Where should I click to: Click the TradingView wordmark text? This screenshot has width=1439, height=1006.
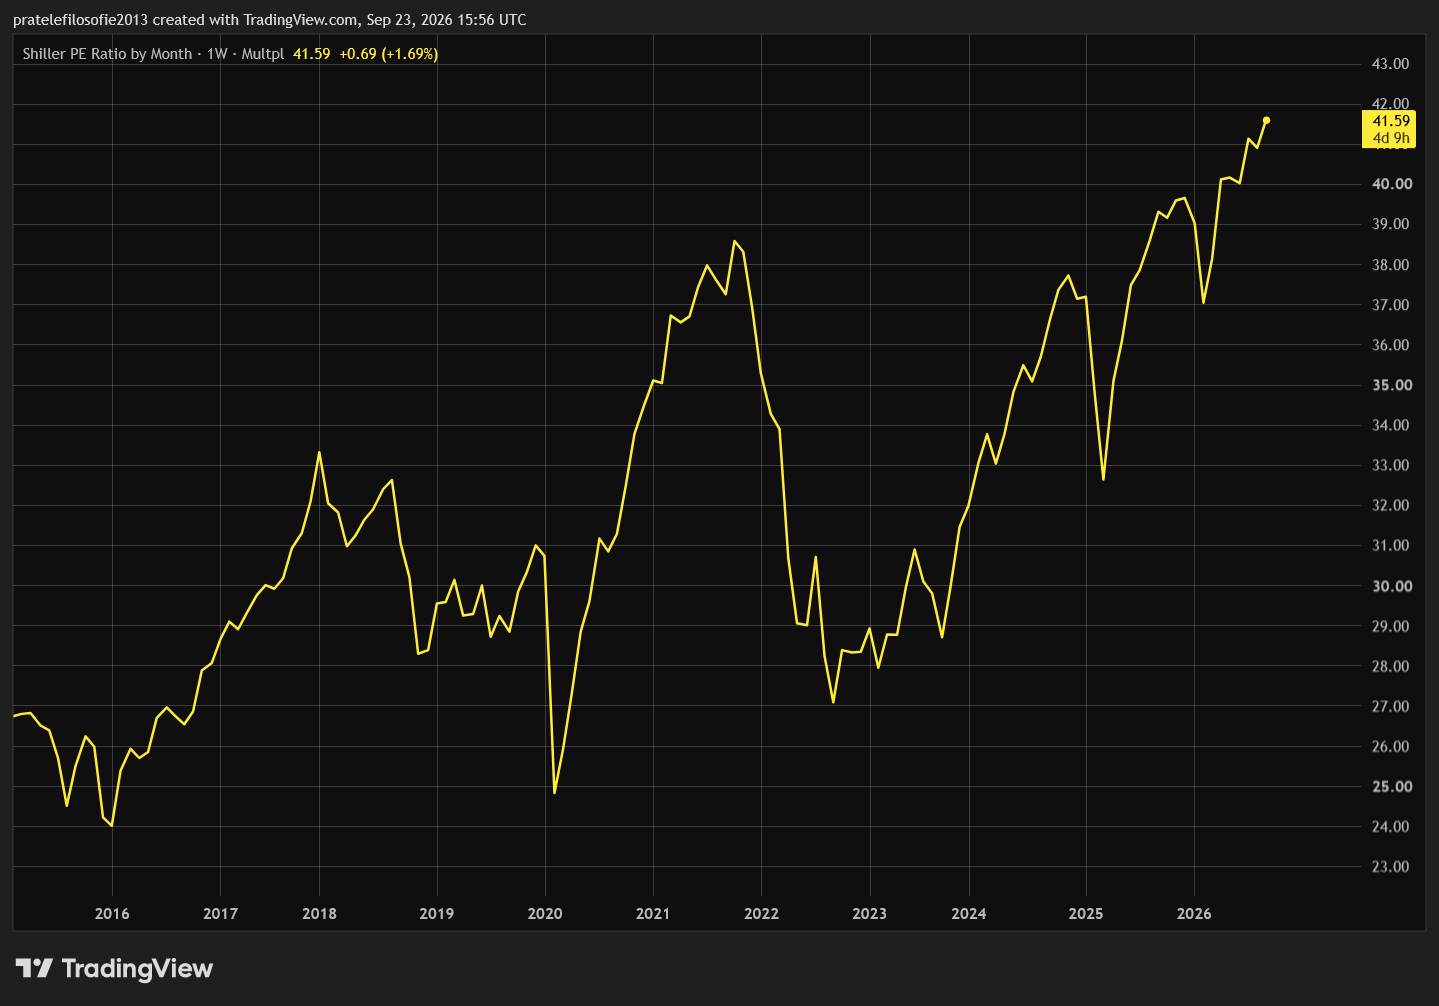pos(137,968)
